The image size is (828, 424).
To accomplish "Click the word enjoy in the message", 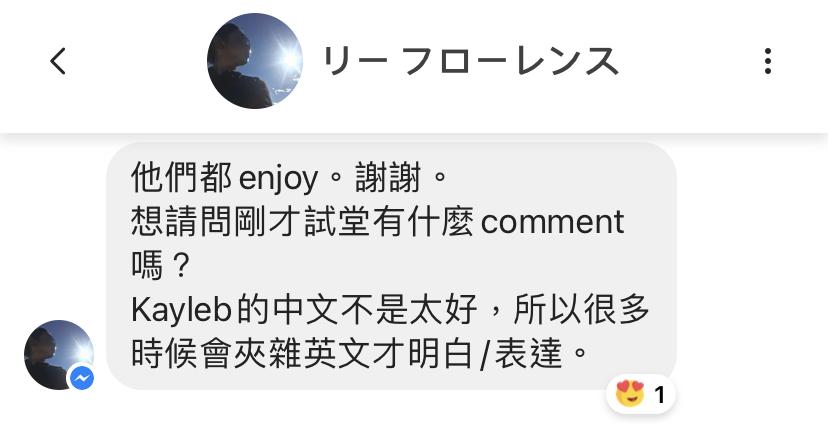I will pyautogui.click(x=278, y=180).
